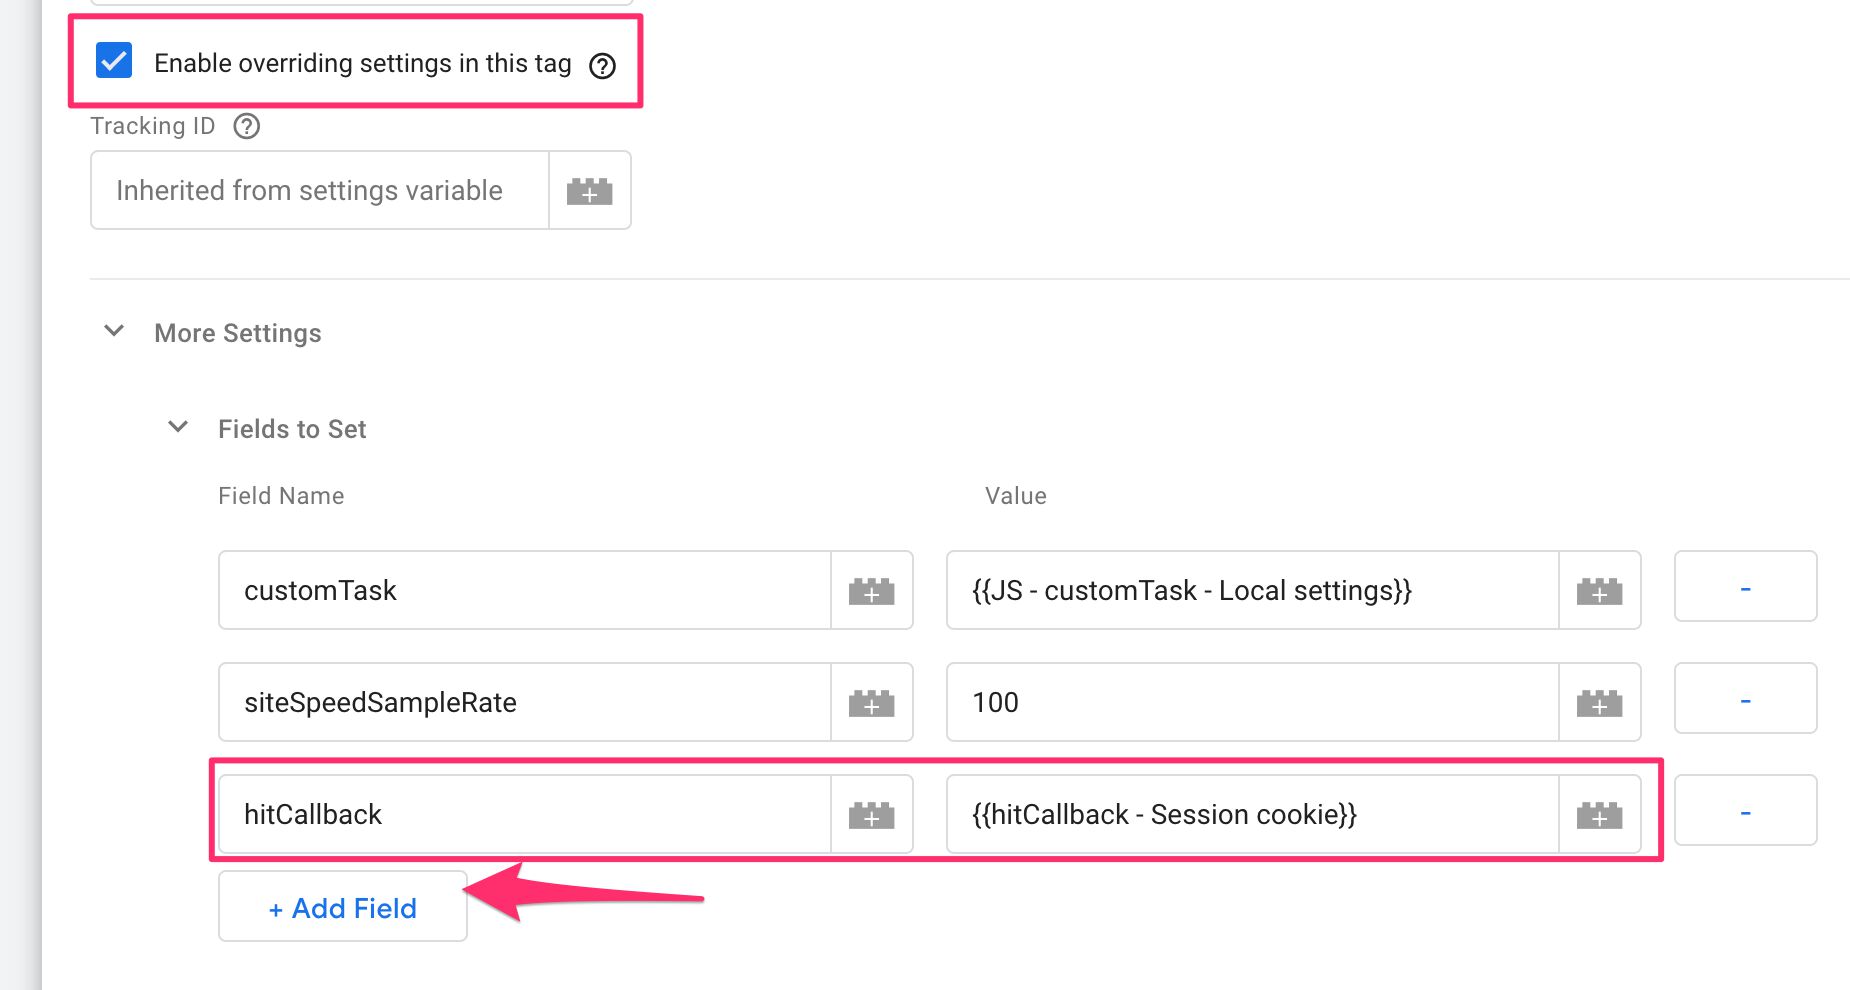Remove the customTask field row
The height and width of the screenshot is (990, 1850).
(1745, 587)
